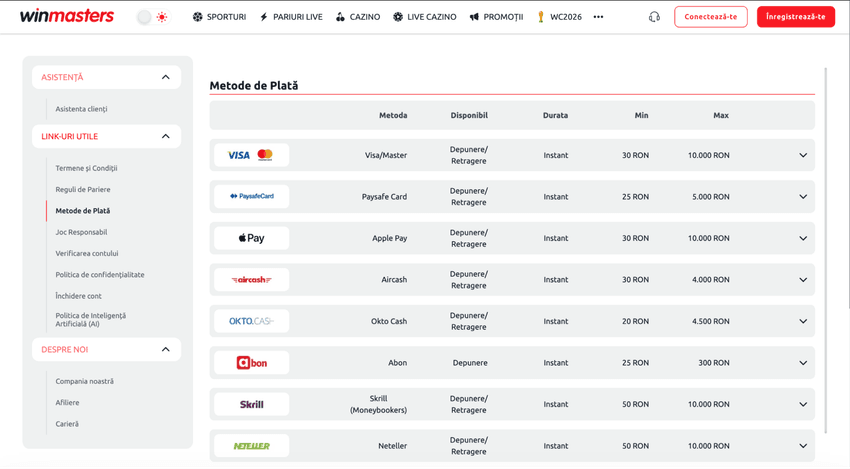This screenshot has width=850, height=469.
Task: Click the Înregistrează-te button
Action: [x=796, y=17]
